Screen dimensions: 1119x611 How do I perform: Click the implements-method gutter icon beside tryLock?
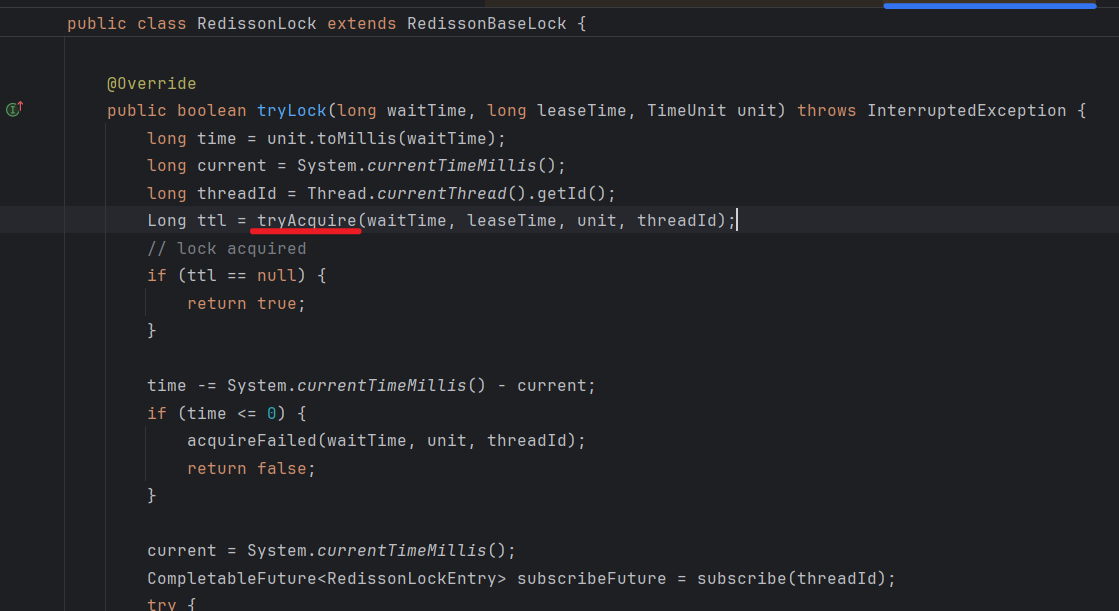pyautogui.click(x=14, y=109)
